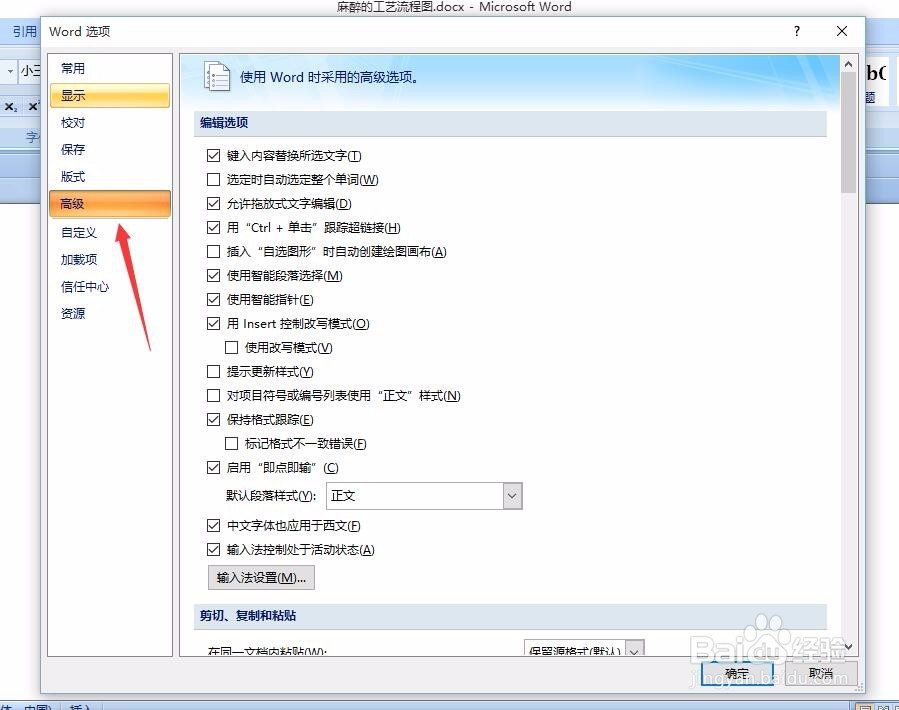Screen dimensions: 899x710
Task: Check 使用改写模式
Action: [231, 347]
